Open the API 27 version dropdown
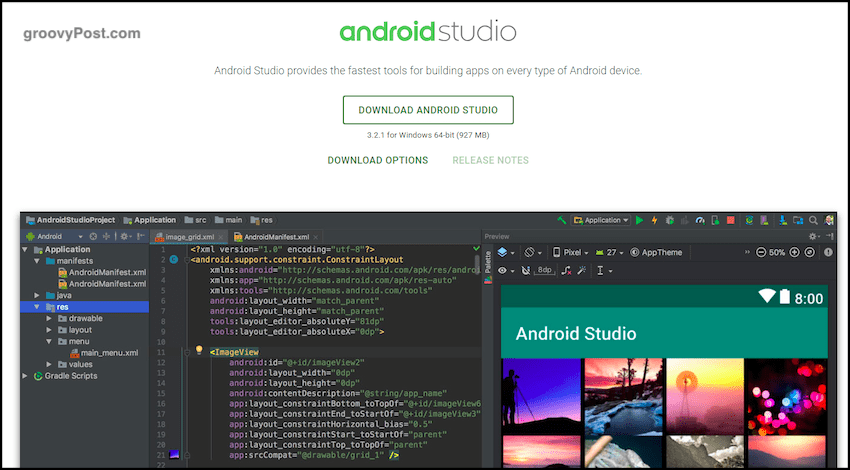The height and width of the screenshot is (470, 850). coord(609,253)
